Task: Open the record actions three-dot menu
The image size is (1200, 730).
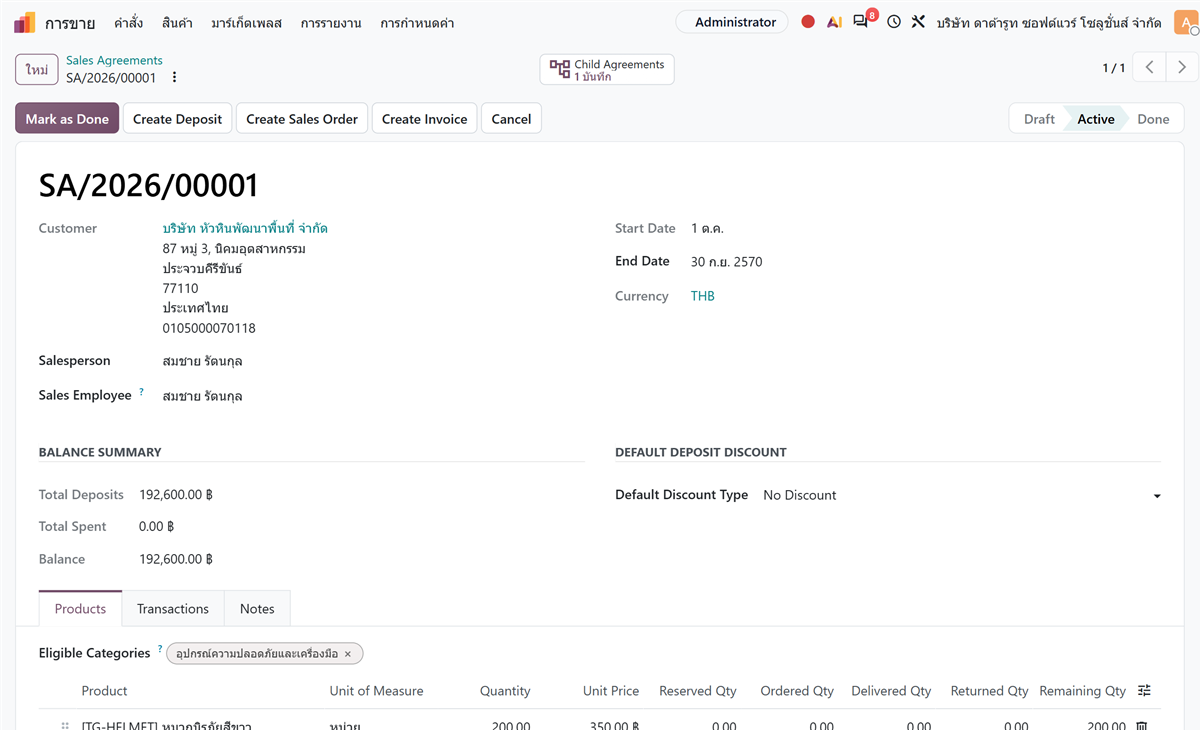Action: [175, 77]
